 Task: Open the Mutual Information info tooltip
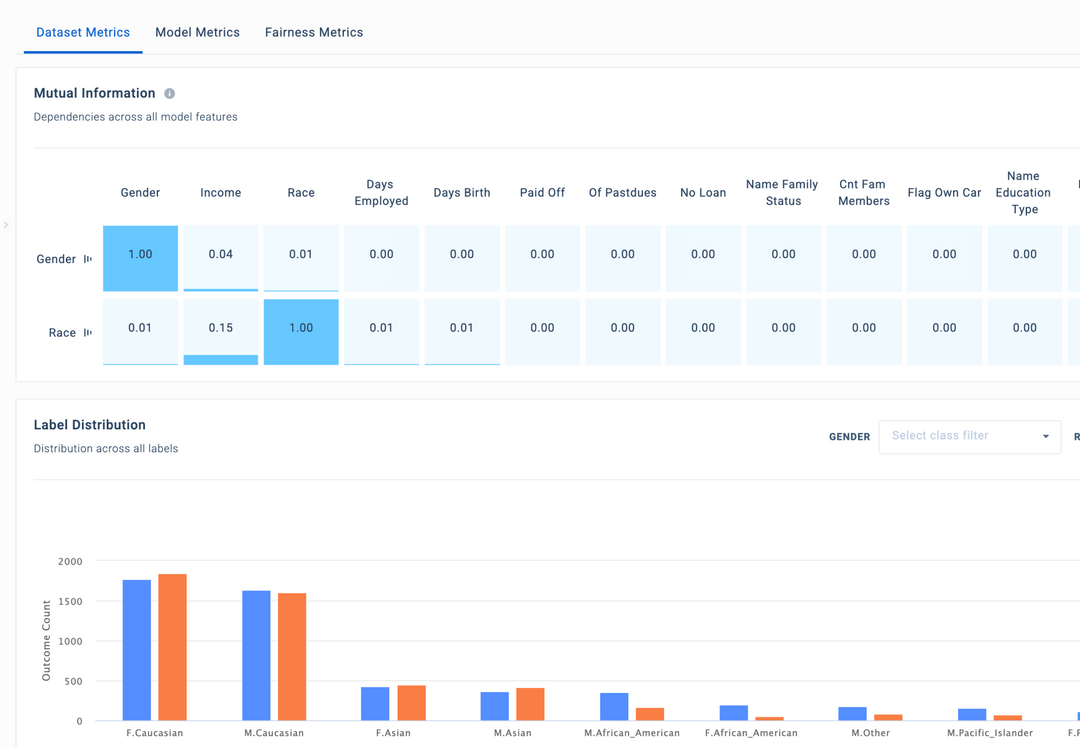point(168,93)
